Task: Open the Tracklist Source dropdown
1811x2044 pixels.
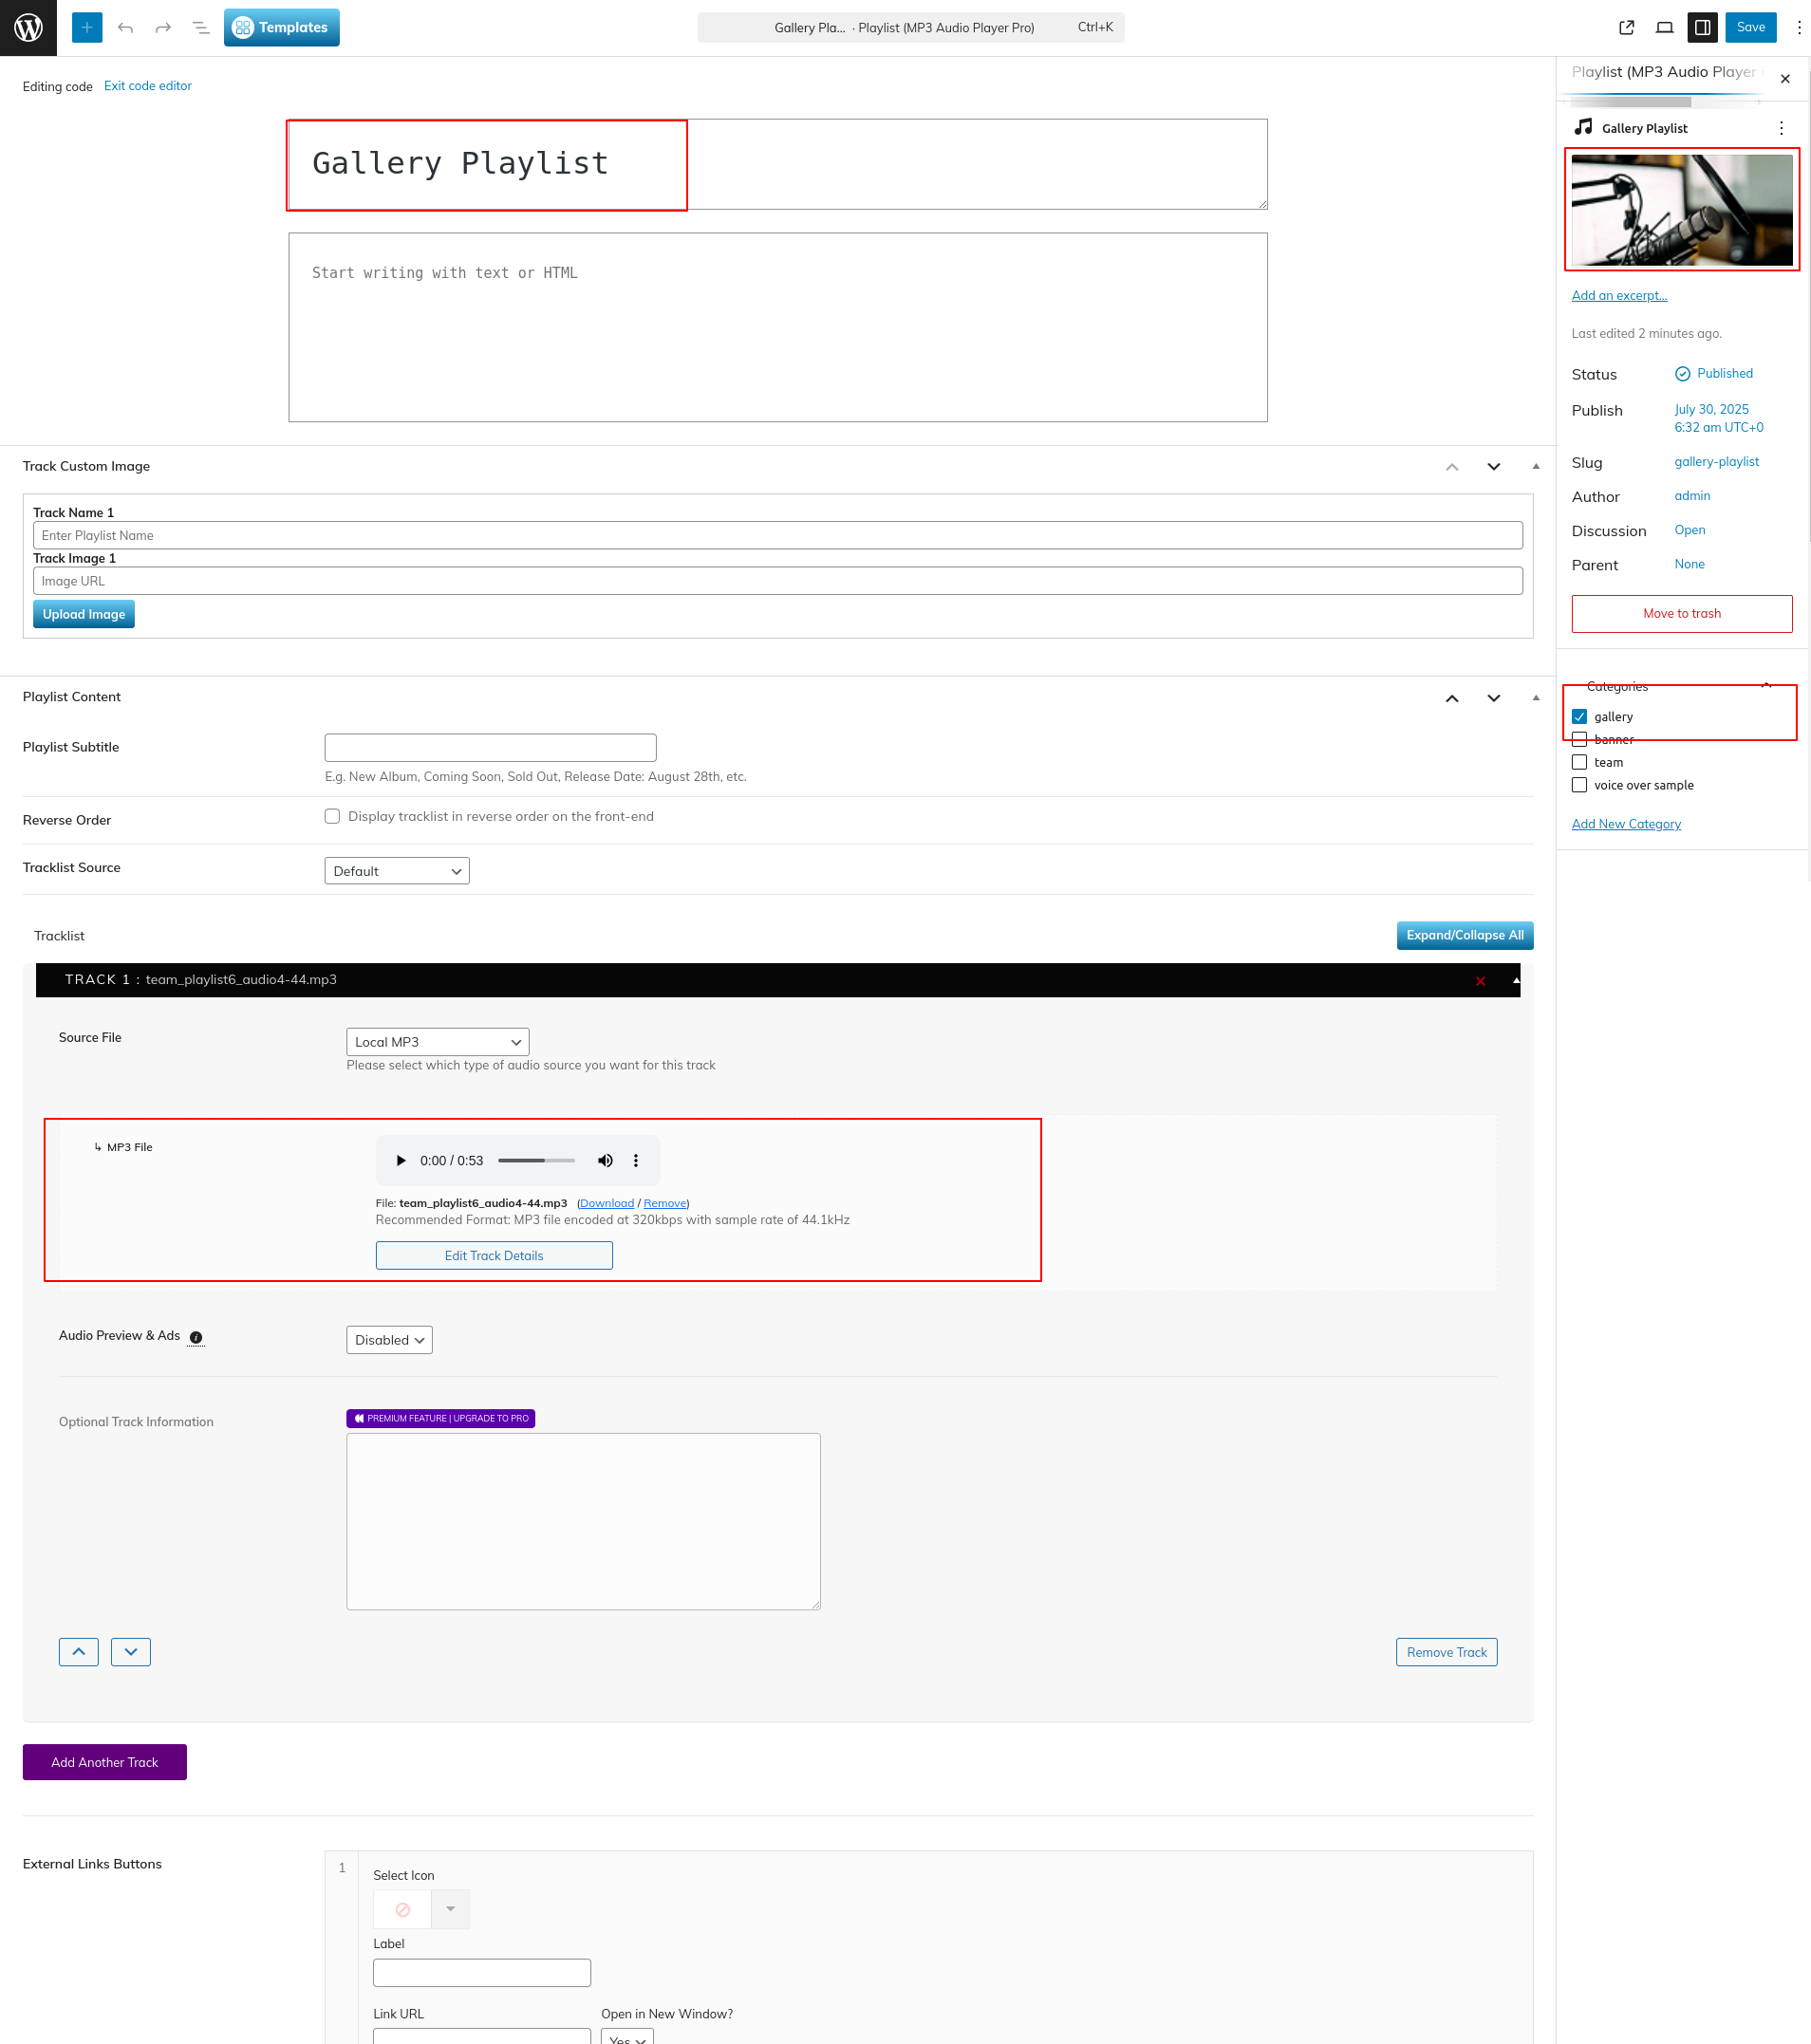Action: coord(396,871)
